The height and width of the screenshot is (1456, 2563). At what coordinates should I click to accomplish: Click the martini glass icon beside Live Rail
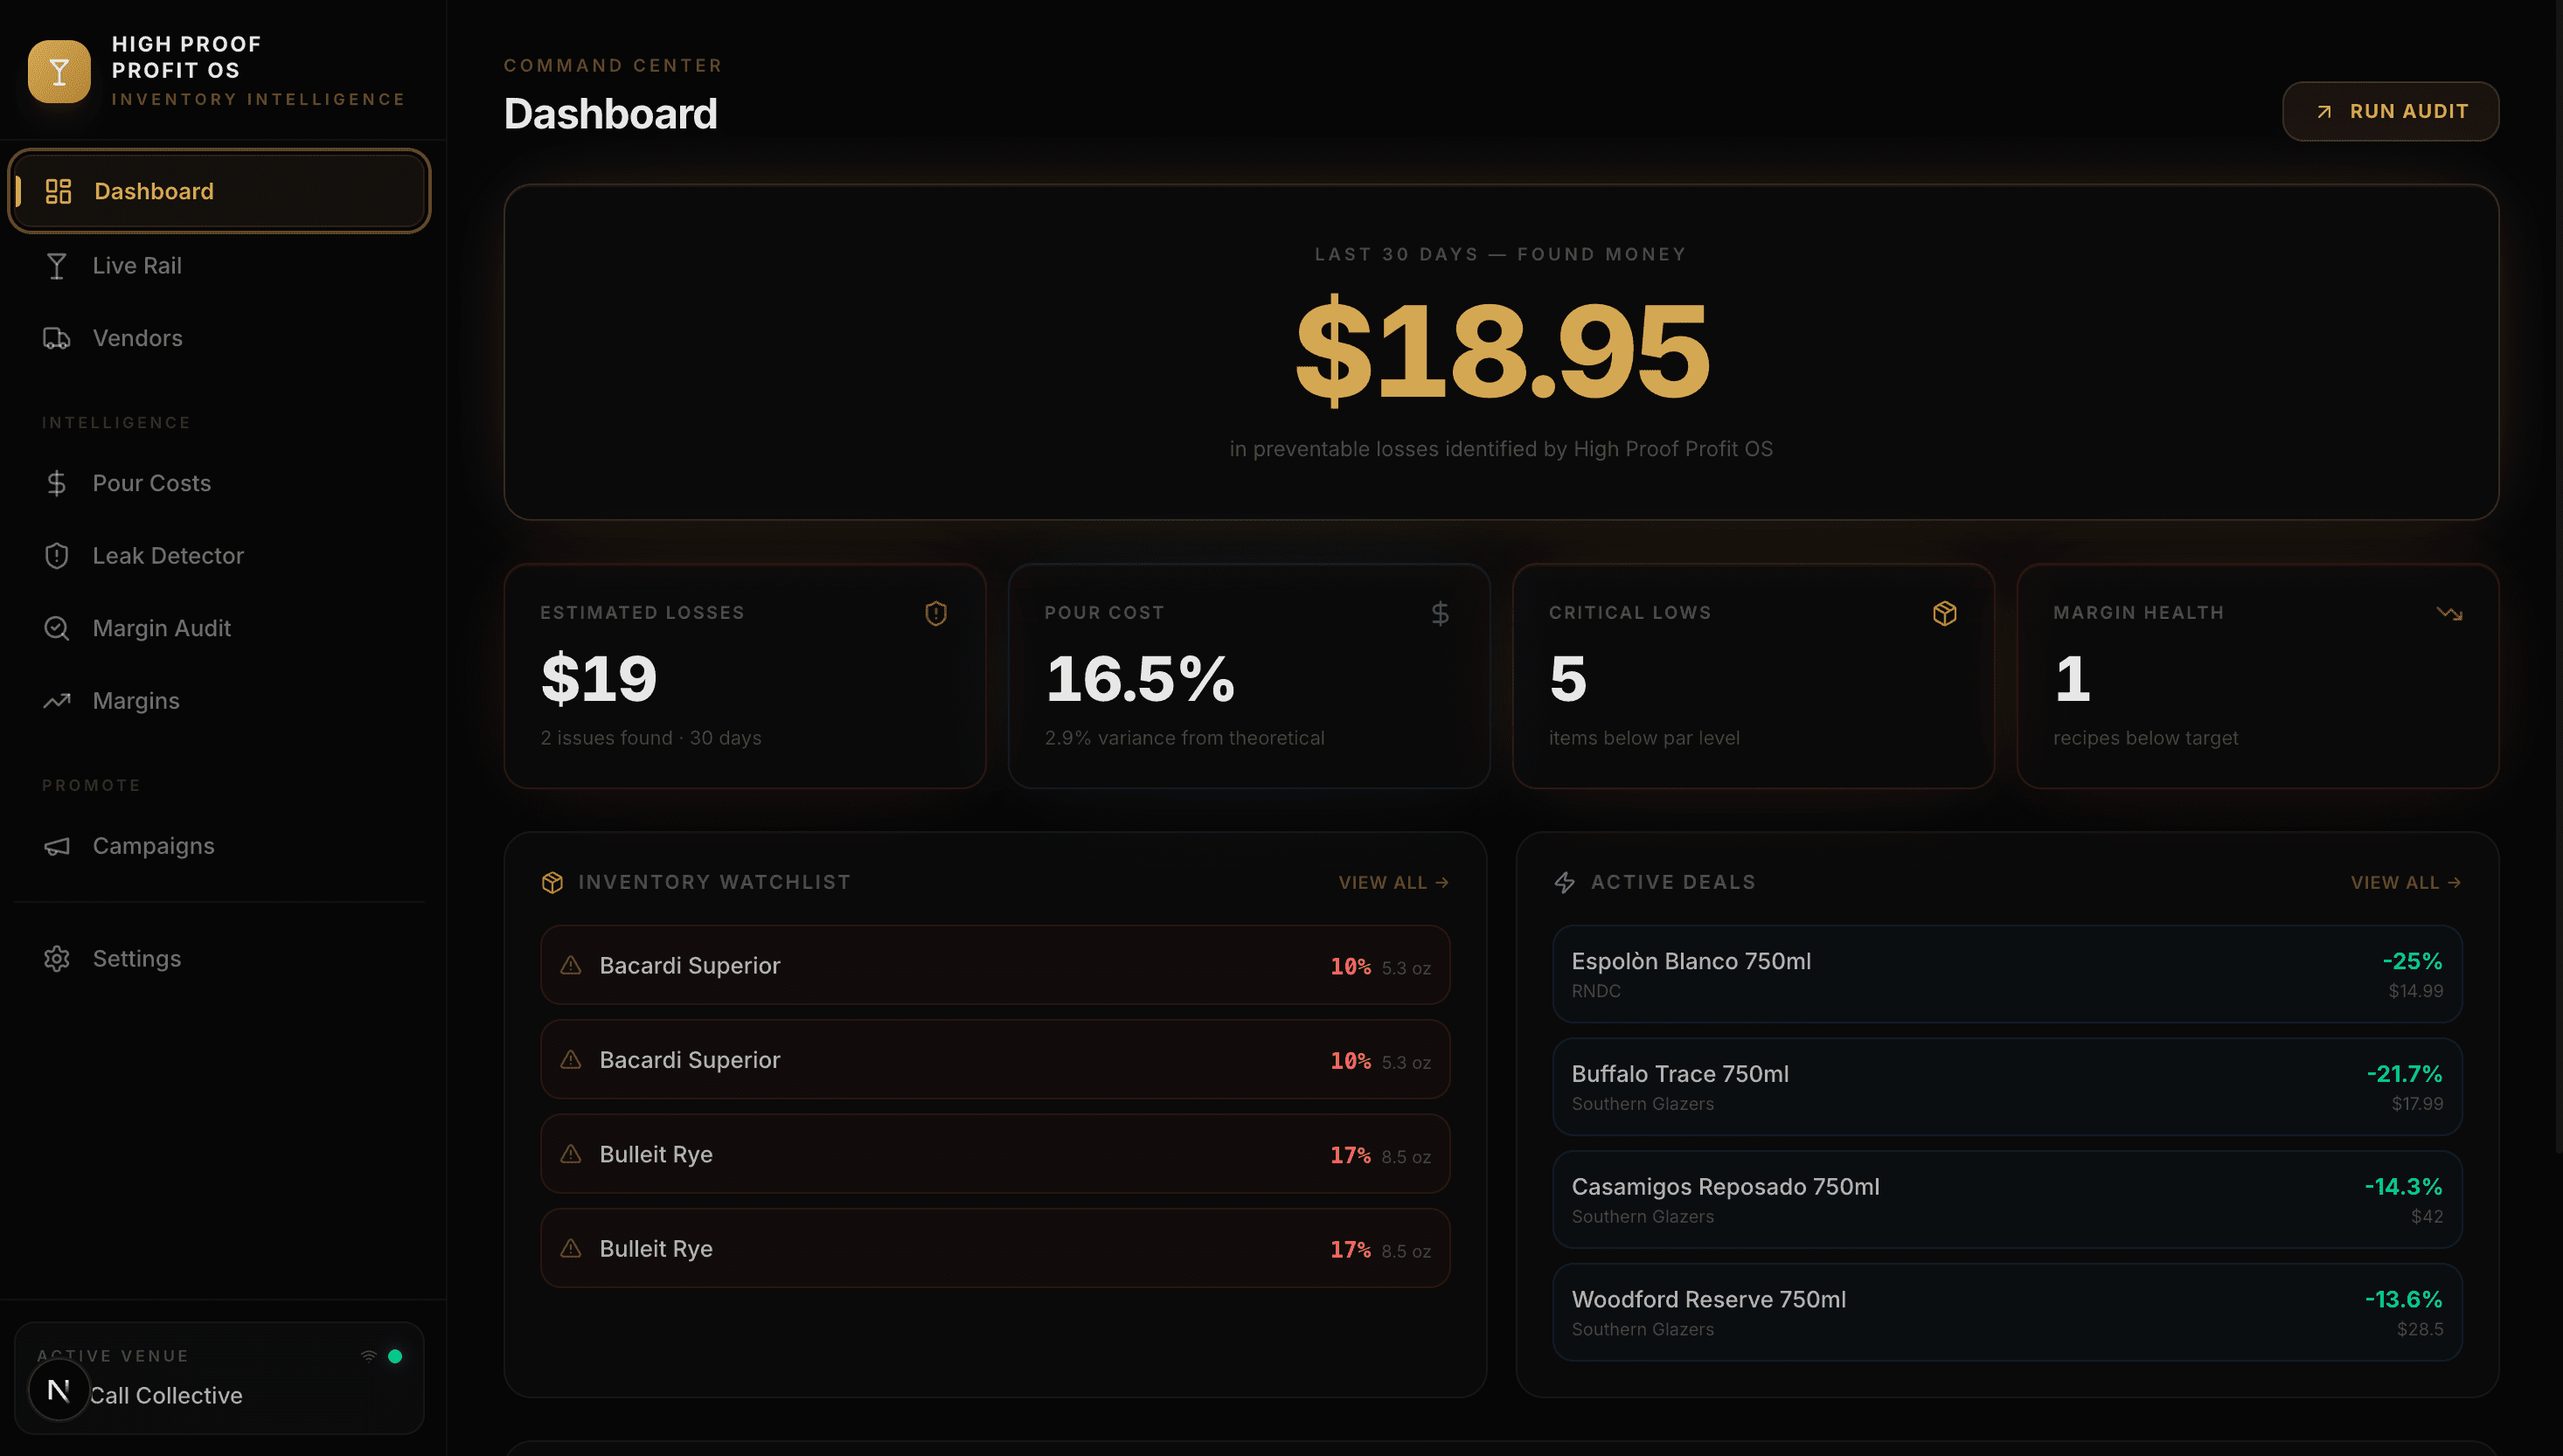coord(57,265)
